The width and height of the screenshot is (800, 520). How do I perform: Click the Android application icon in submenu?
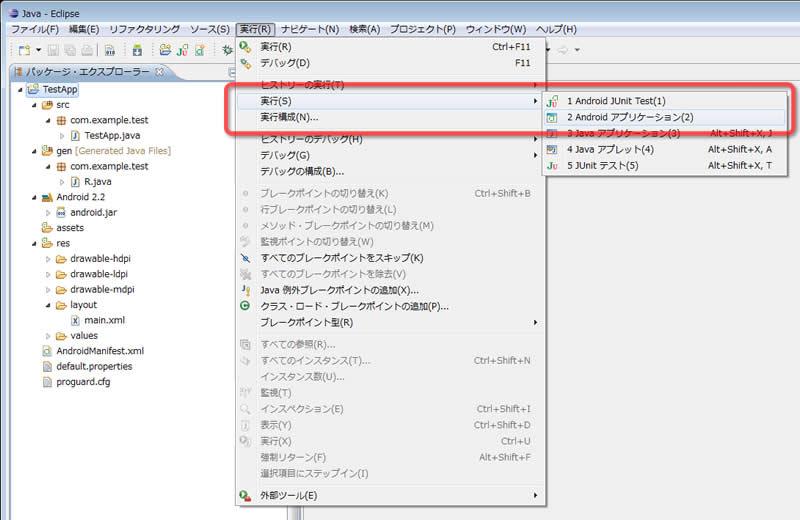tap(552, 118)
